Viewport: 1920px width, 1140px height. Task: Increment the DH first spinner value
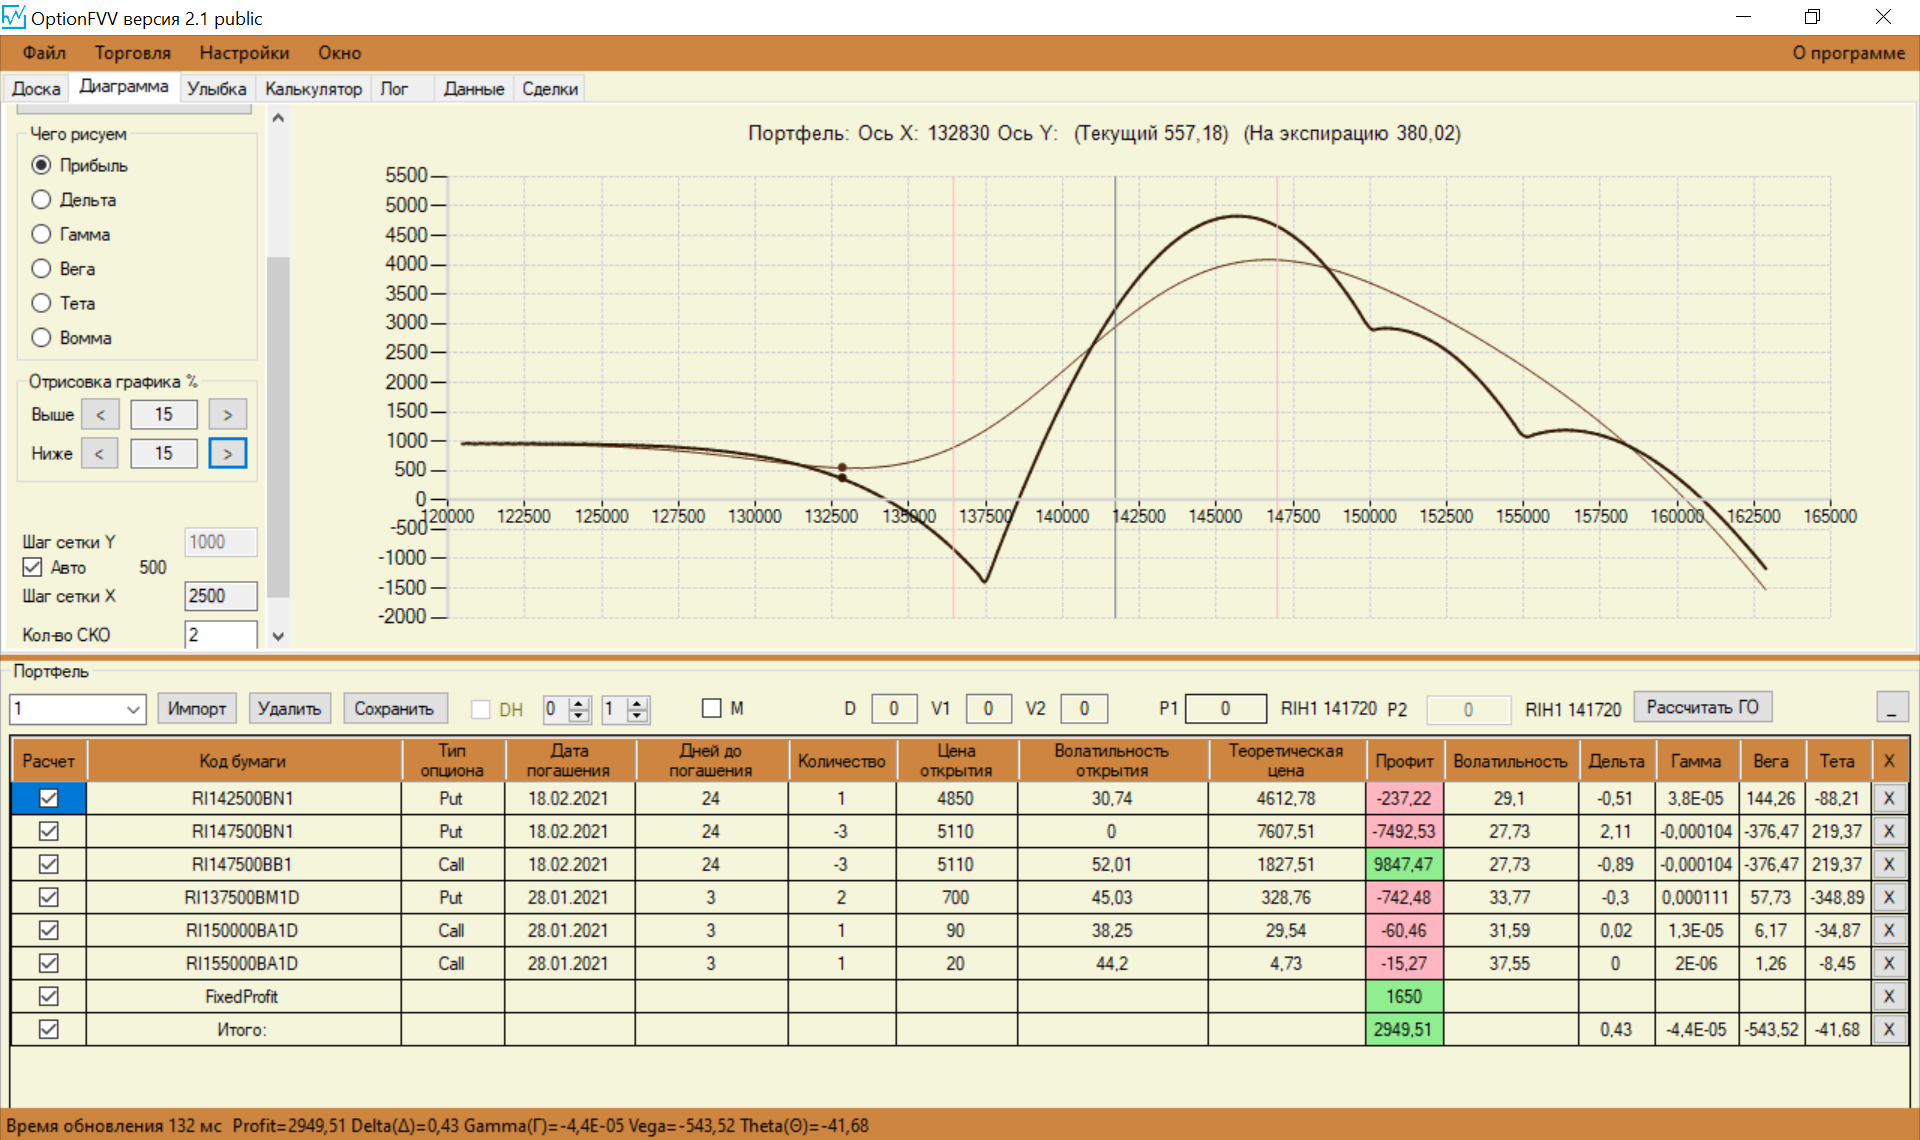pos(579,703)
